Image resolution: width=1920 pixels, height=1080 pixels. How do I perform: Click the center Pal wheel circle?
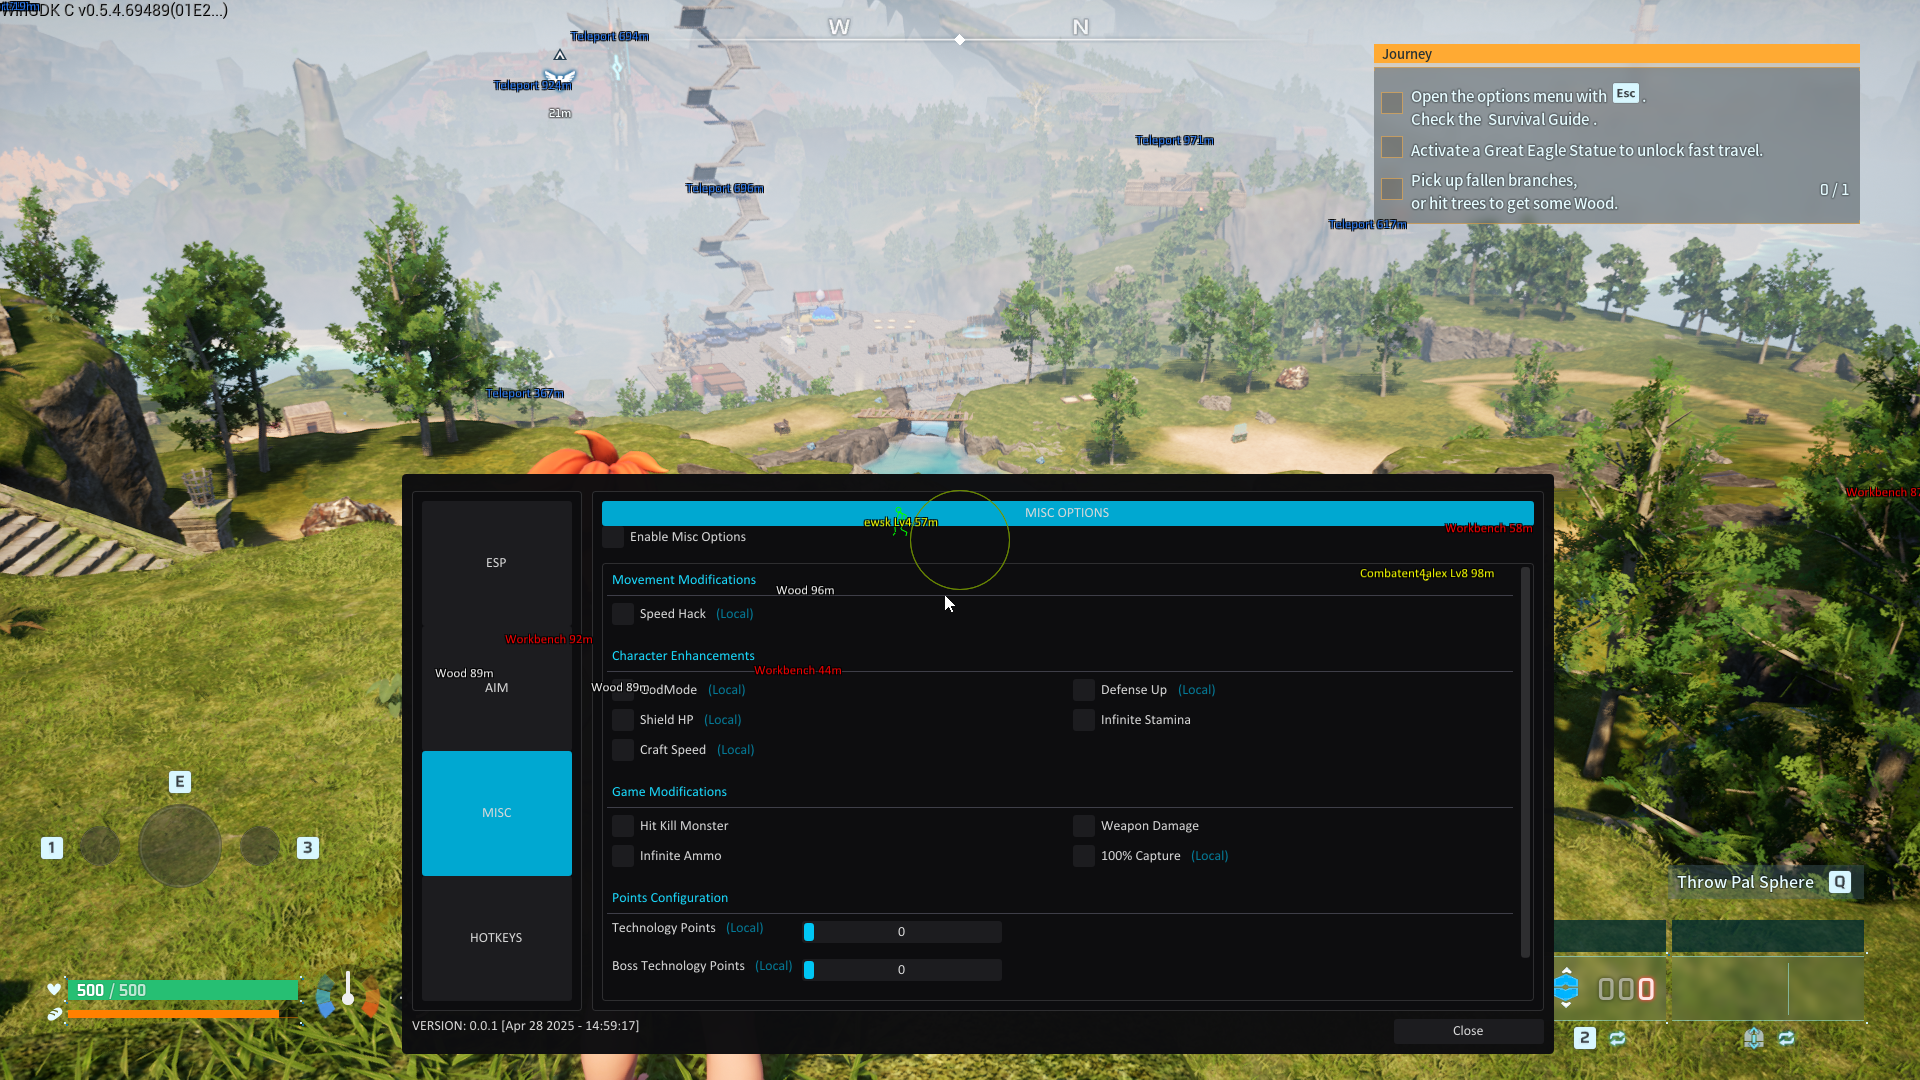pos(180,847)
